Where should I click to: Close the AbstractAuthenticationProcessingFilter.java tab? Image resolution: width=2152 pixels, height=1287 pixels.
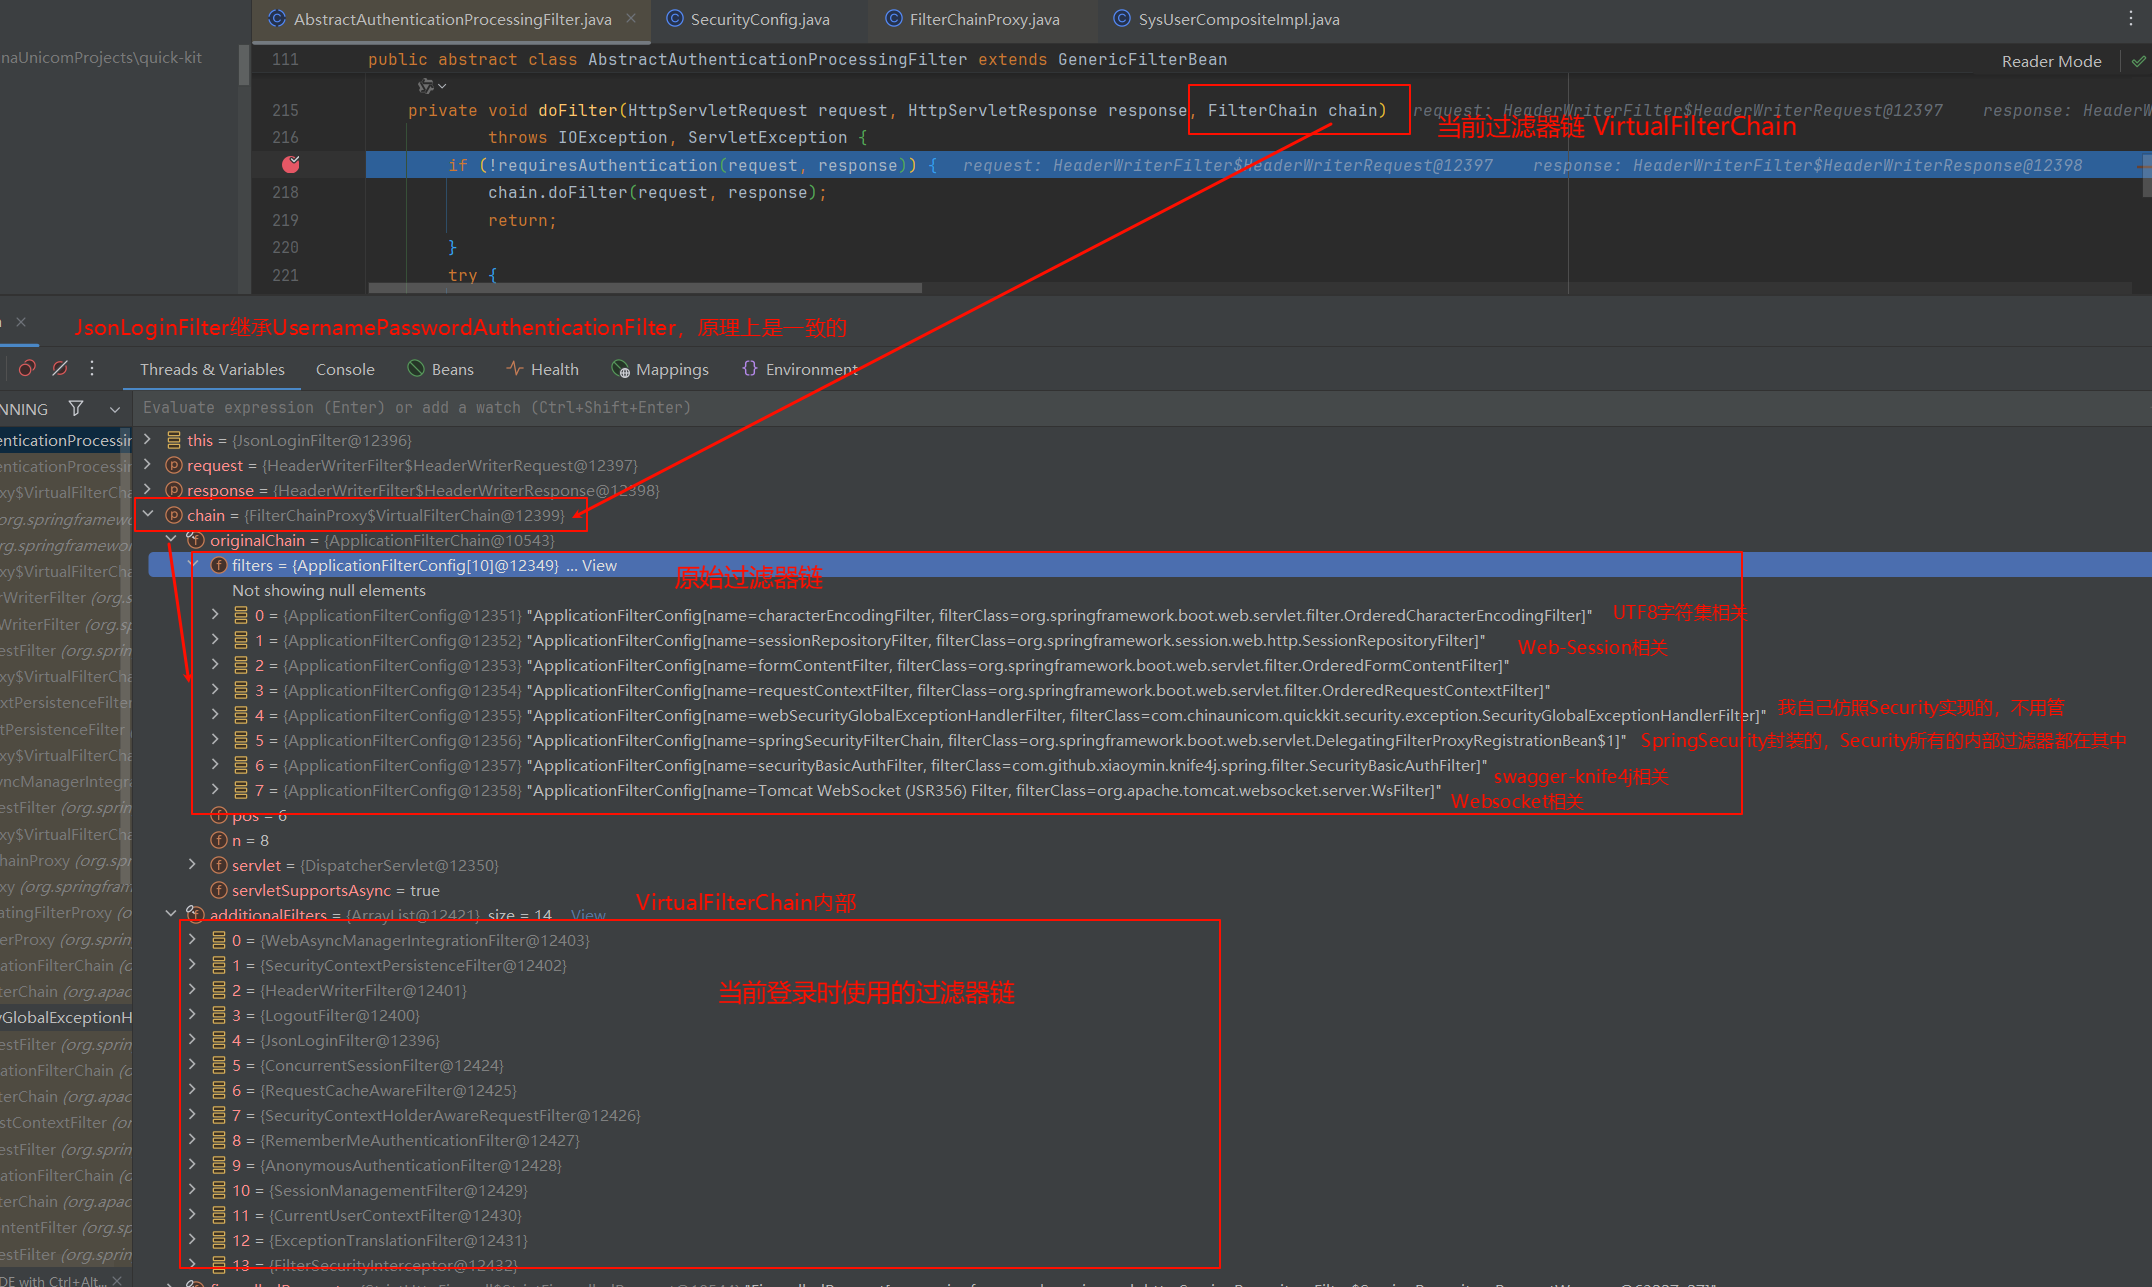click(x=631, y=18)
